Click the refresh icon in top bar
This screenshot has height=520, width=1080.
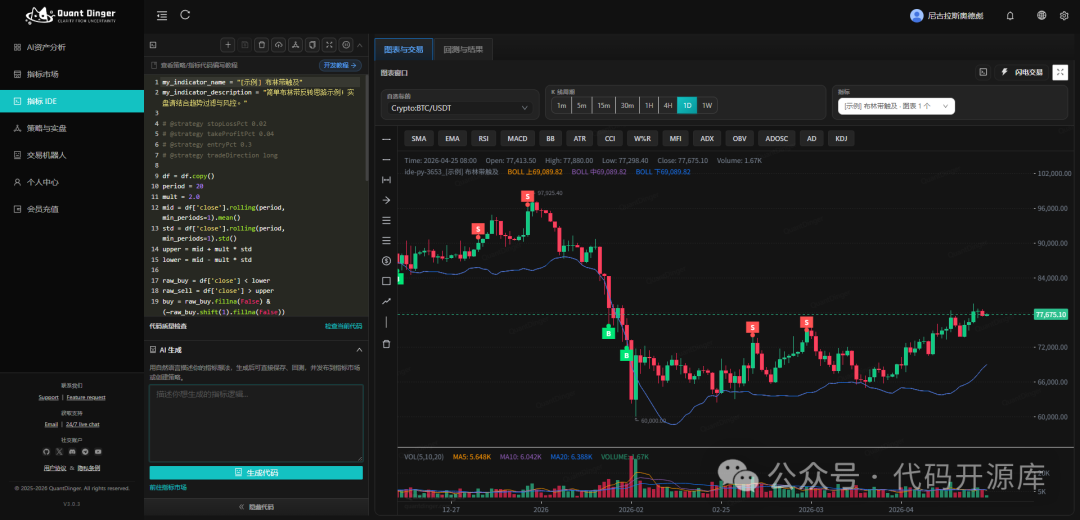tap(185, 14)
